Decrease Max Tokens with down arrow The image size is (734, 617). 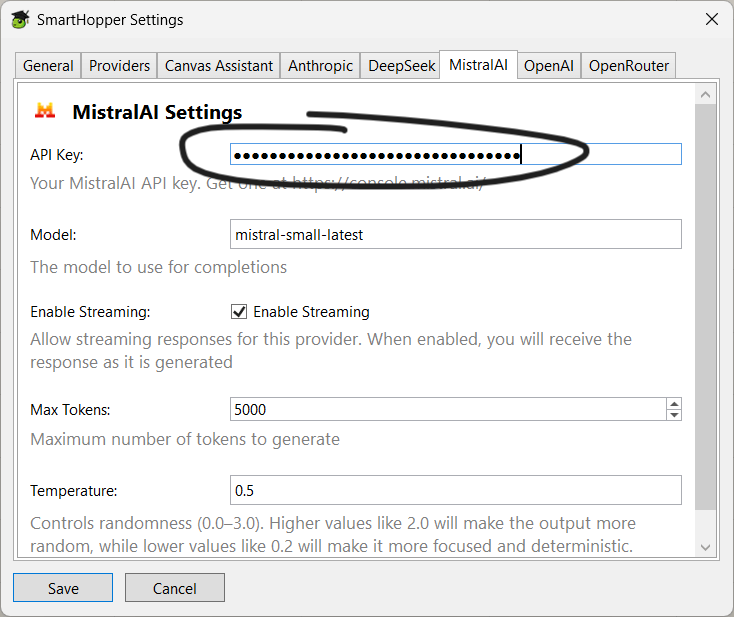674,415
